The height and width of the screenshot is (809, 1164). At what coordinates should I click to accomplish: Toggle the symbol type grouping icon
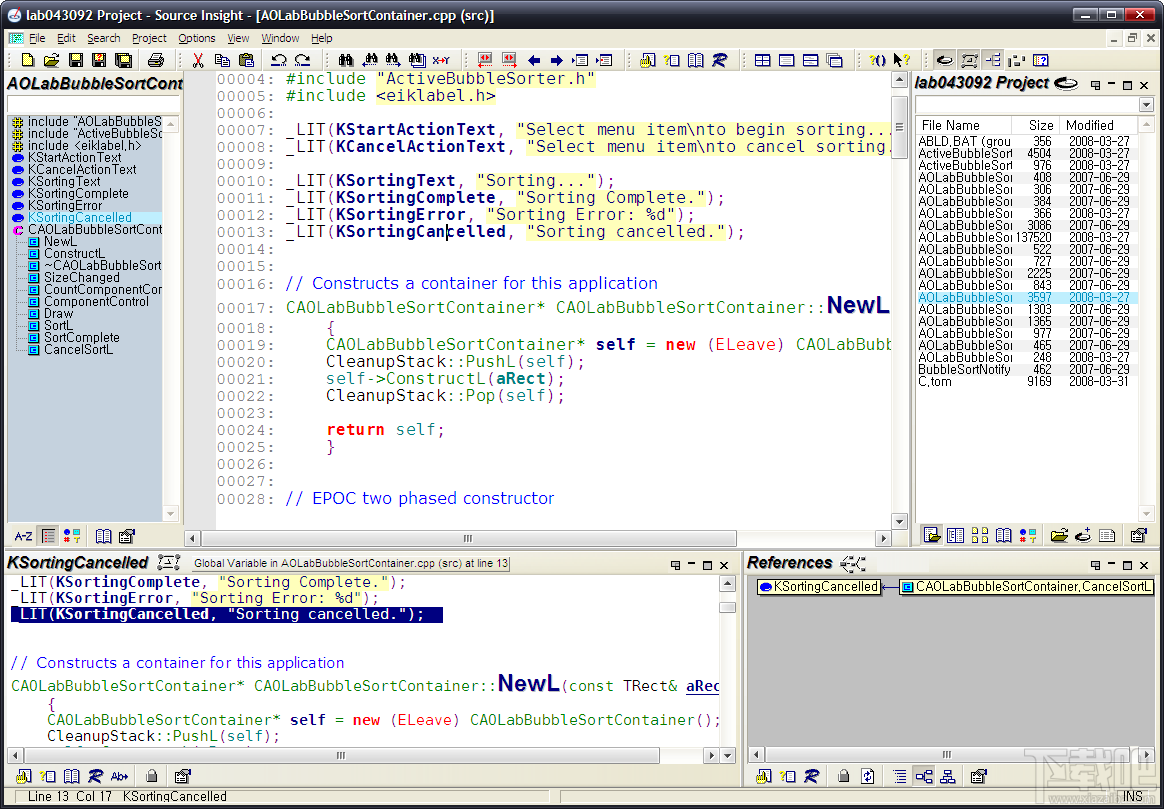(70, 535)
